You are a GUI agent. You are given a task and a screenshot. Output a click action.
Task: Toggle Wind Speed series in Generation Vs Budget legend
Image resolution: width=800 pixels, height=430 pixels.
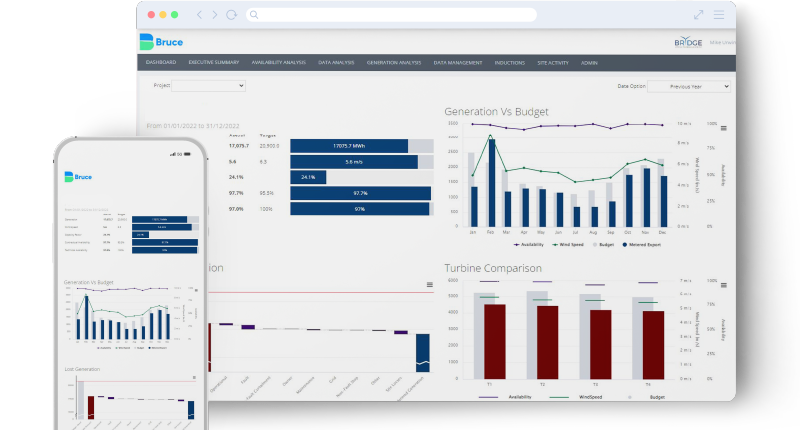pos(568,245)
